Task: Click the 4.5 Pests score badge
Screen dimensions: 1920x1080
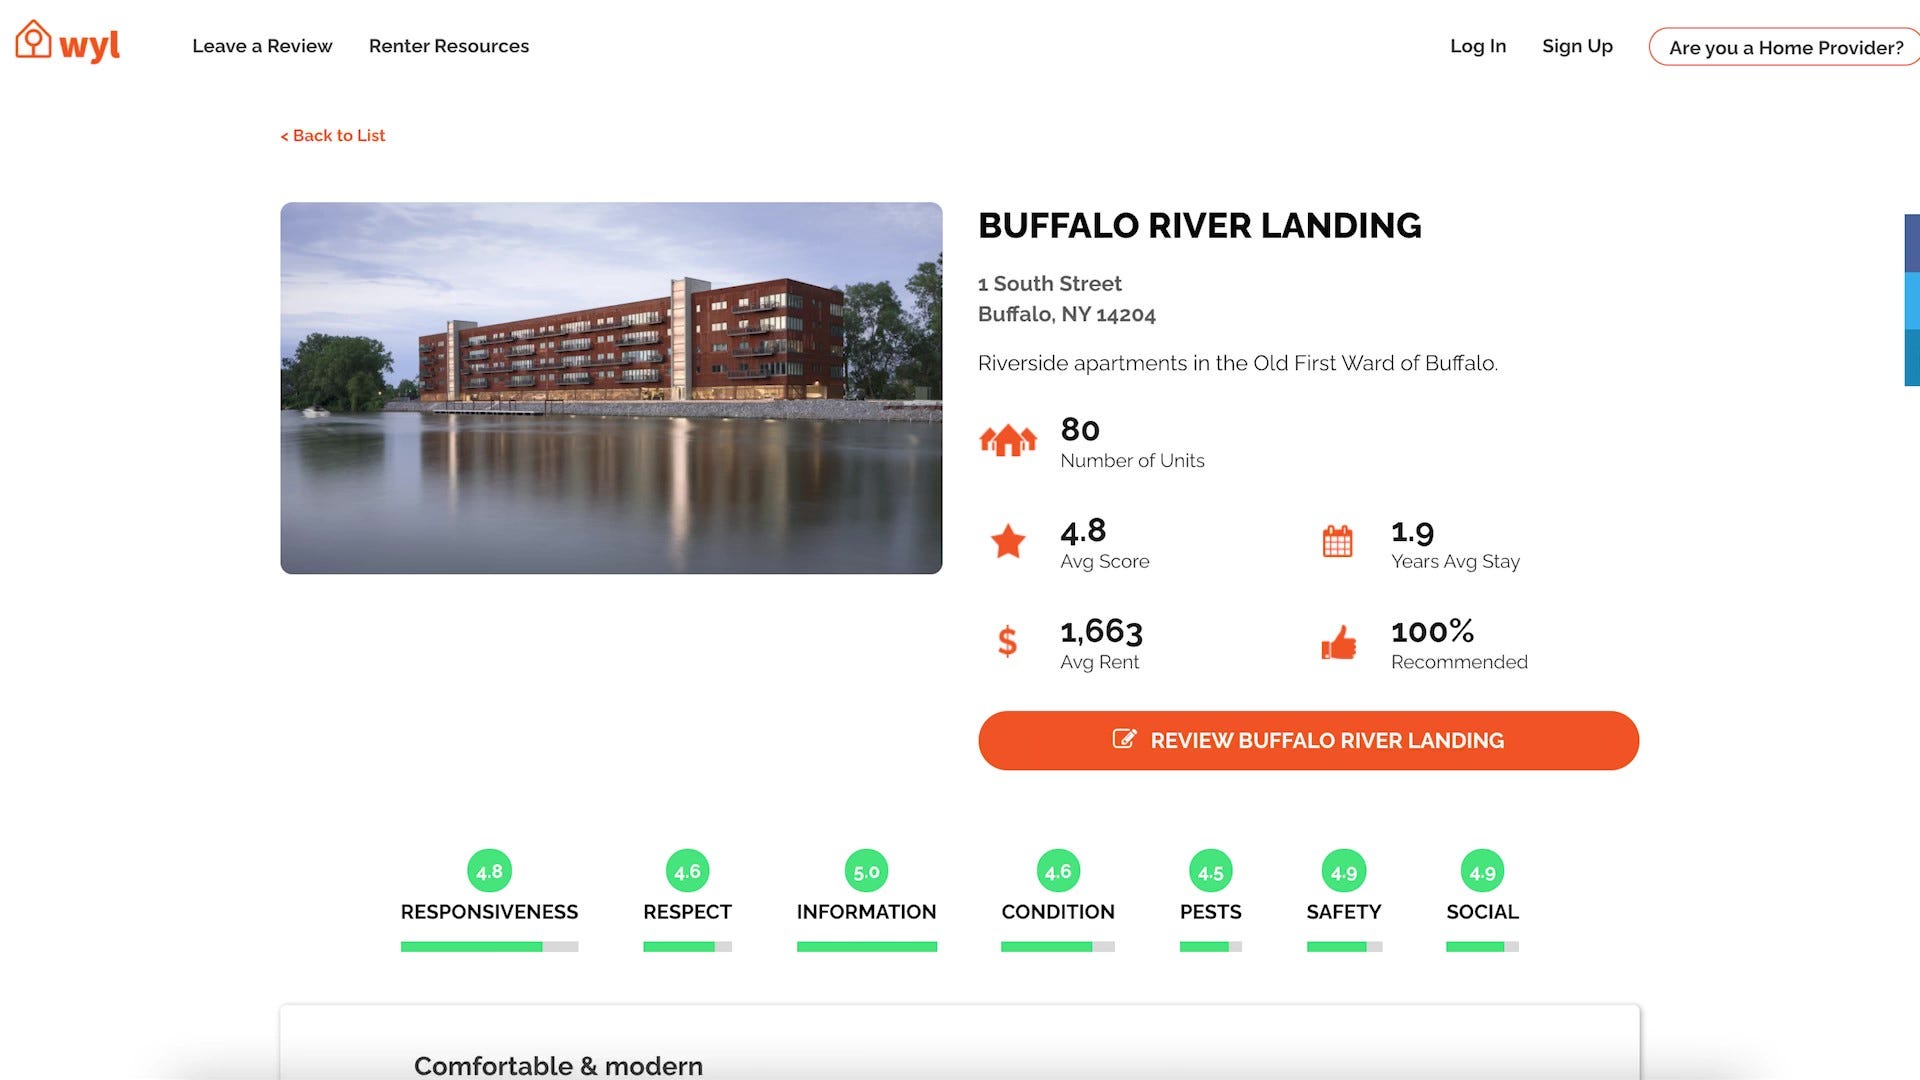Action: pos(1210,872)
